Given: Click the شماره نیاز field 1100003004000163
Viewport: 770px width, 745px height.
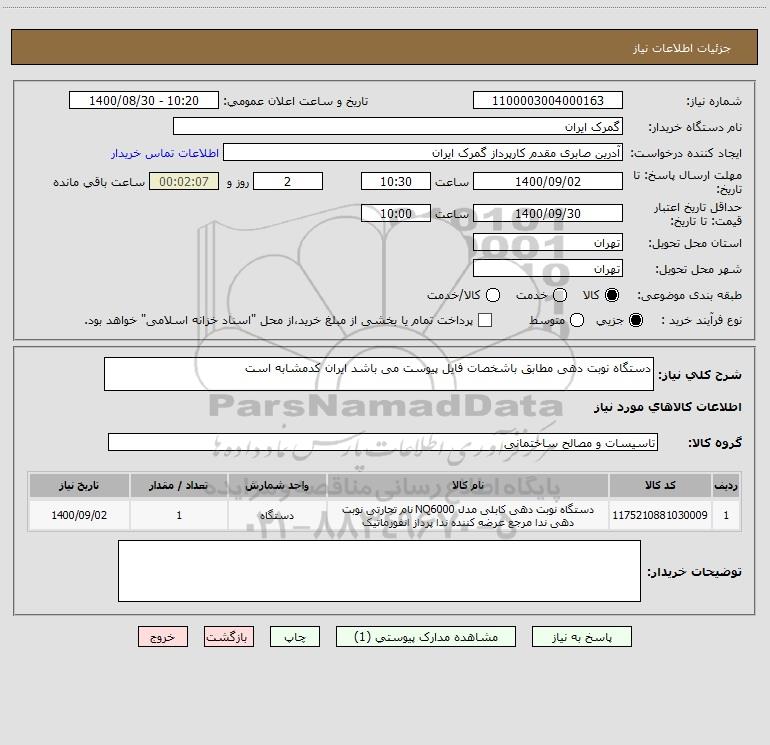Looking at the screenshot, I should (548, 100).
